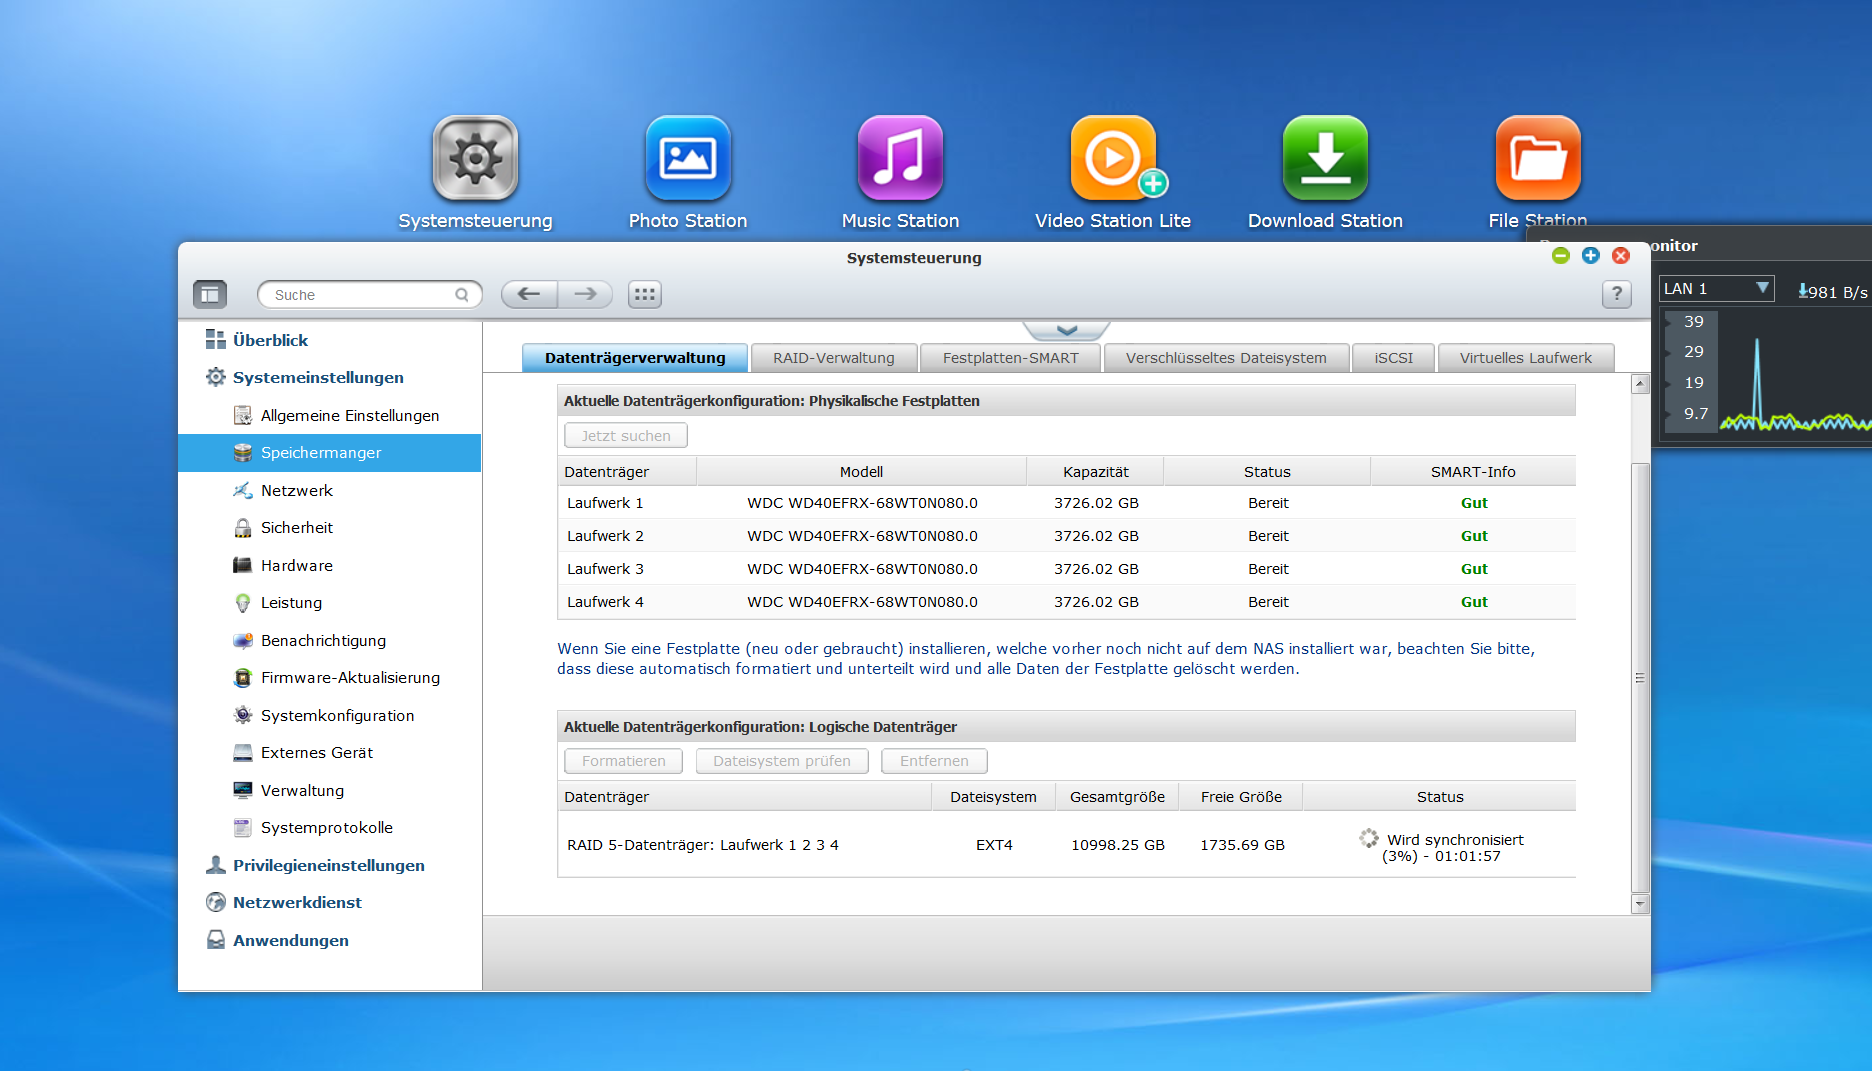The height and width of the screenshot is (1071, 1872).
Task: Expand the pull-down chevron above the tabs
Action: (1066, 330)
